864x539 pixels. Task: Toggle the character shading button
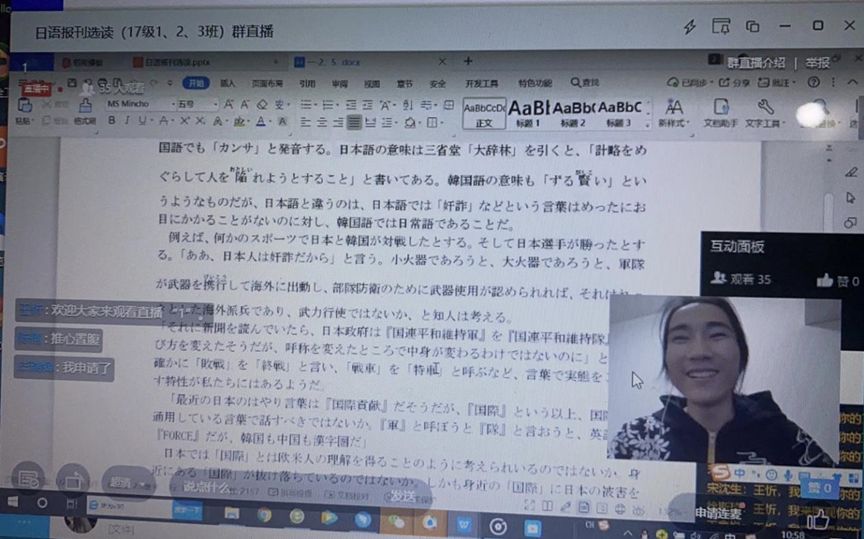[x=282, y=122]
